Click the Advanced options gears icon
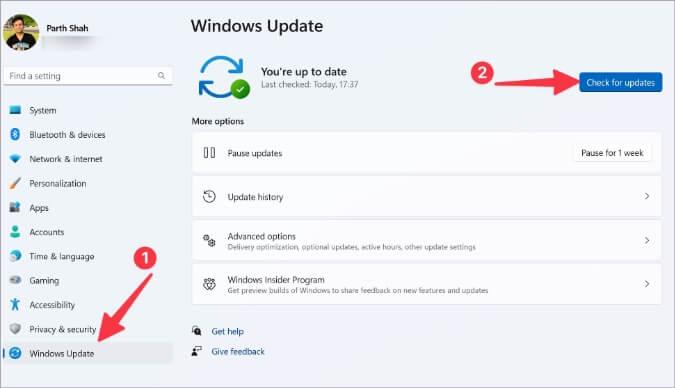 click(x=209, y=240)
